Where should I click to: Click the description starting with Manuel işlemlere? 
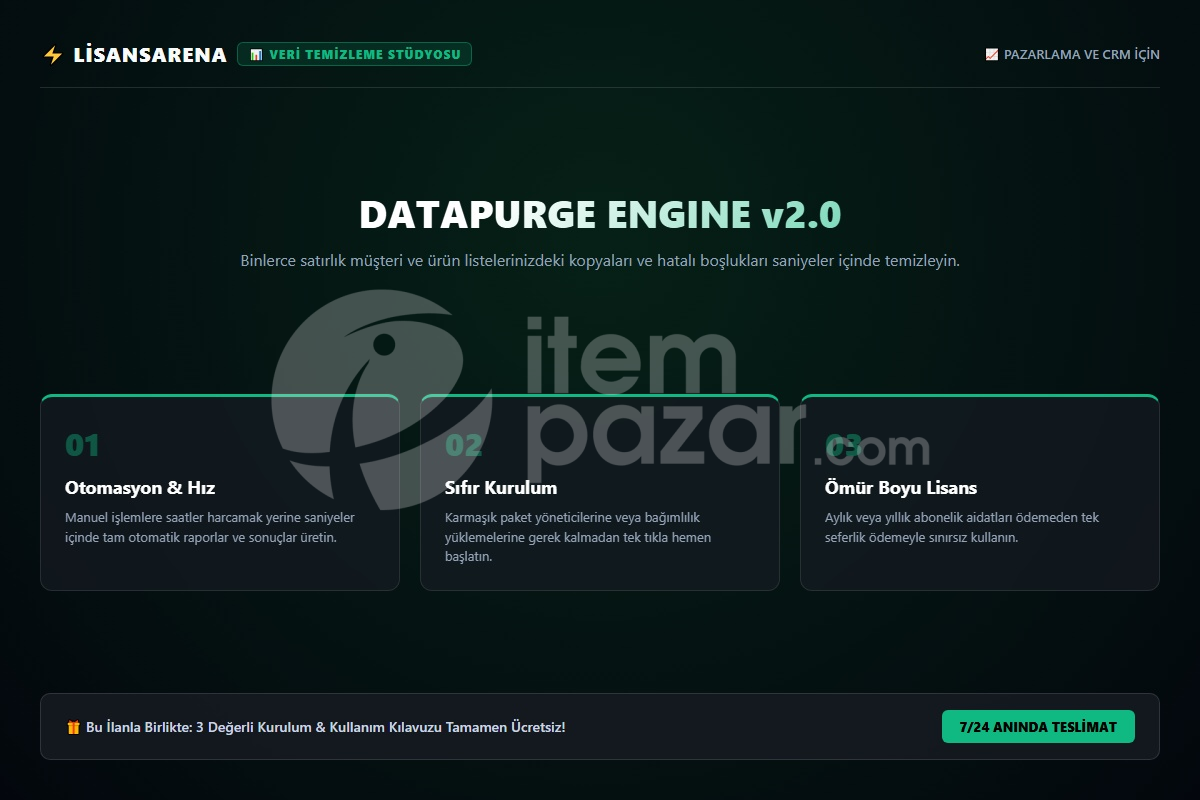[x=210, y=527]
